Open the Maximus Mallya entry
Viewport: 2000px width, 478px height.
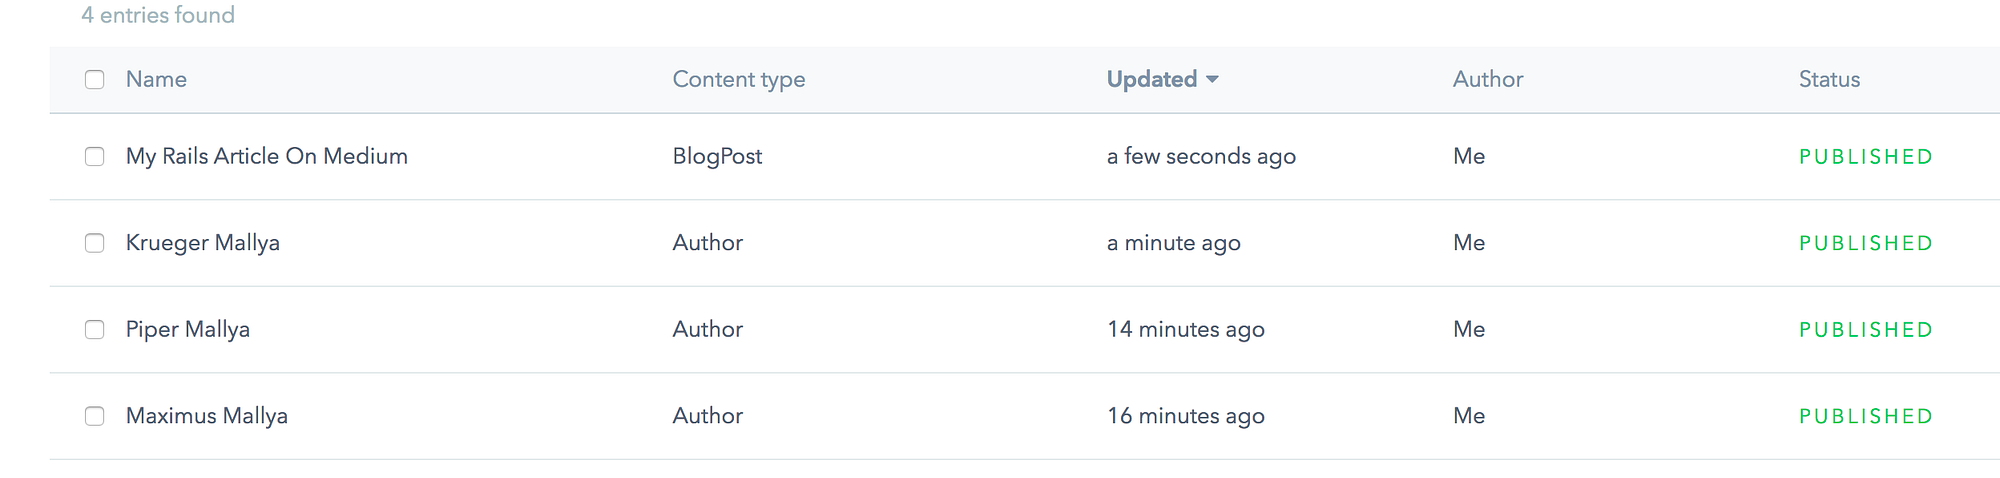point(206,416)
